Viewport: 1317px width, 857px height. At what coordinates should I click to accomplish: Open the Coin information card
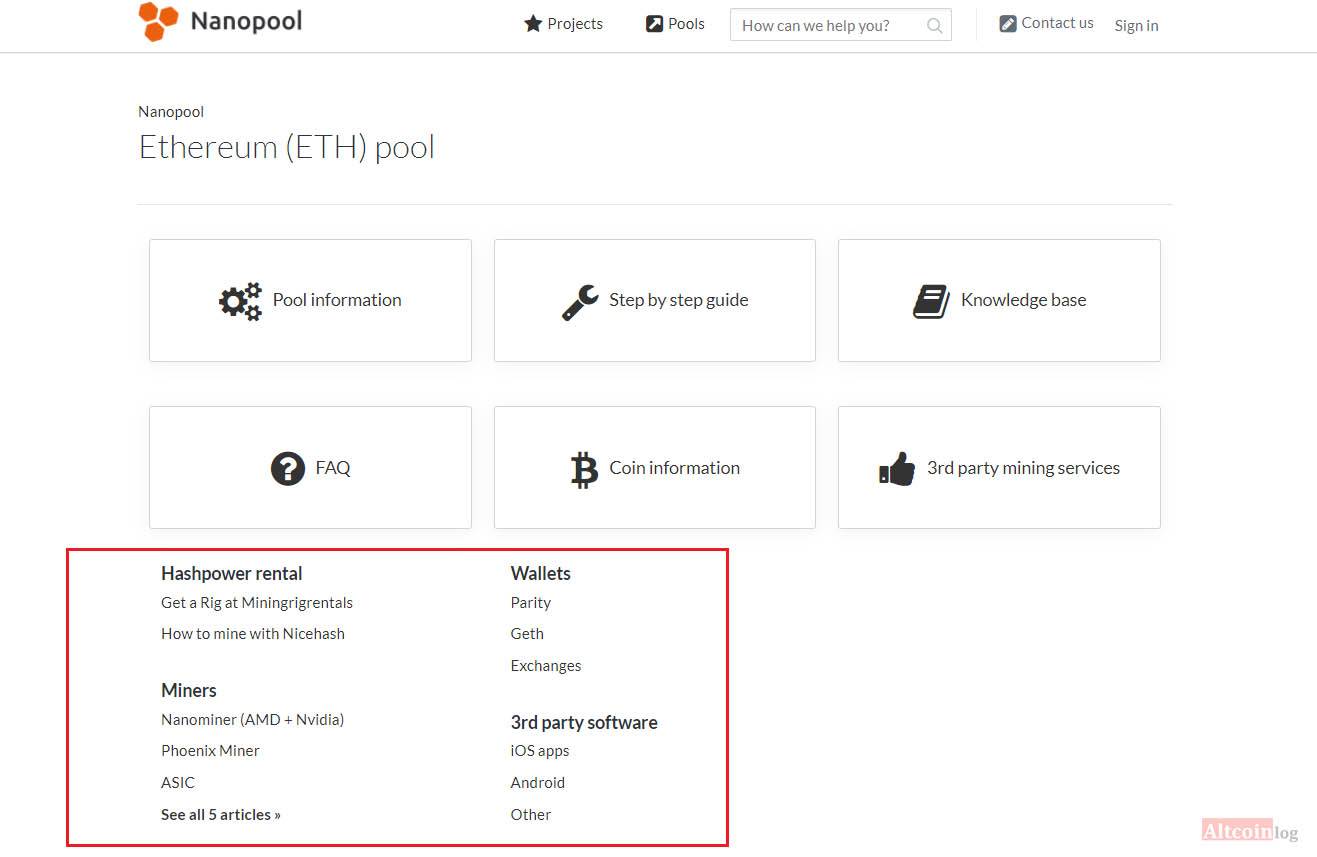(655, 467)
